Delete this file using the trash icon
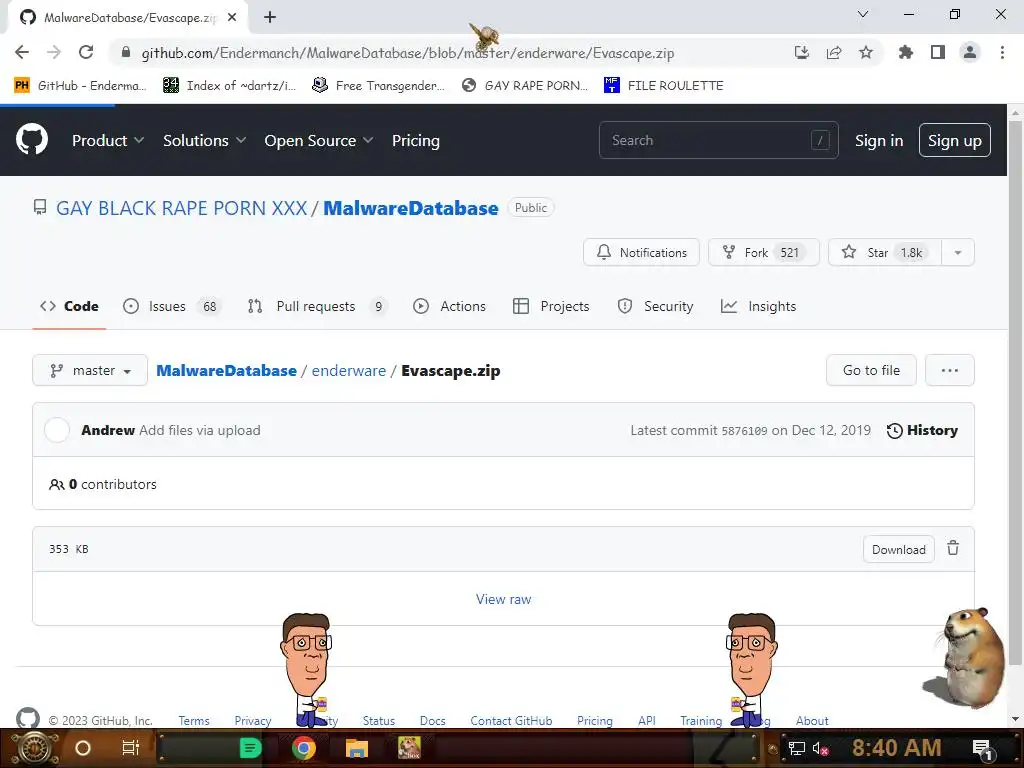The image size is (1024, 768). 953,549
